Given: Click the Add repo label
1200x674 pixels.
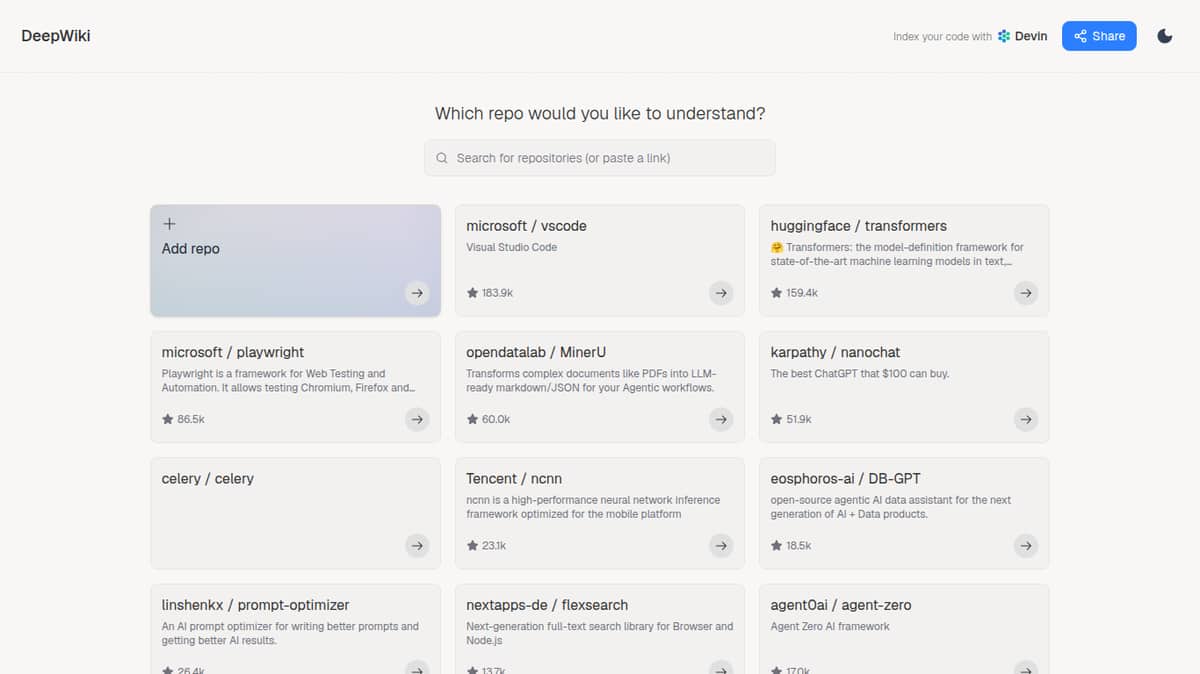Looking at the screenshot, I should coord(191,249).
